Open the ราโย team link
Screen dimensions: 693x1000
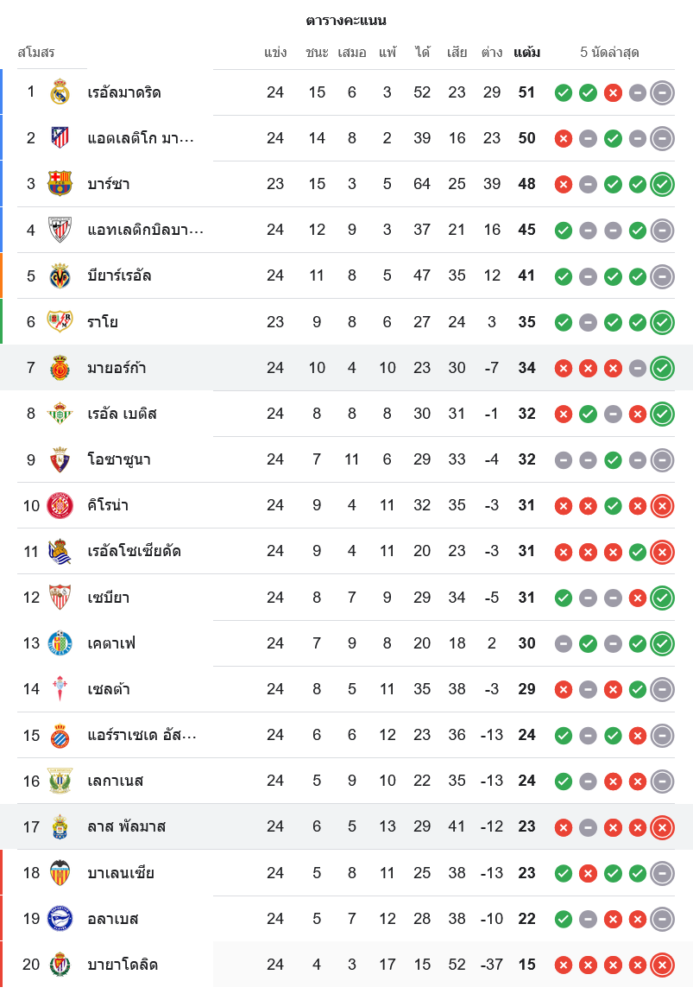tap(102, 322)
